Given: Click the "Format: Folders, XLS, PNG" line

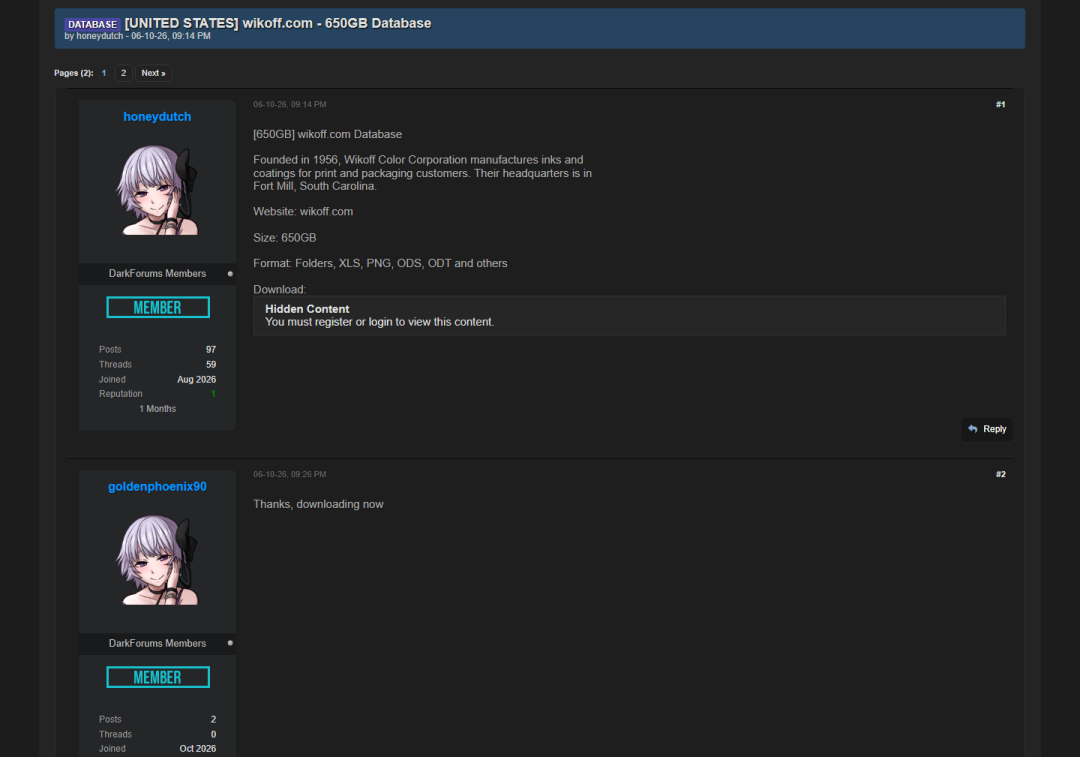Looking at the screenshot, I should (380, 263).
